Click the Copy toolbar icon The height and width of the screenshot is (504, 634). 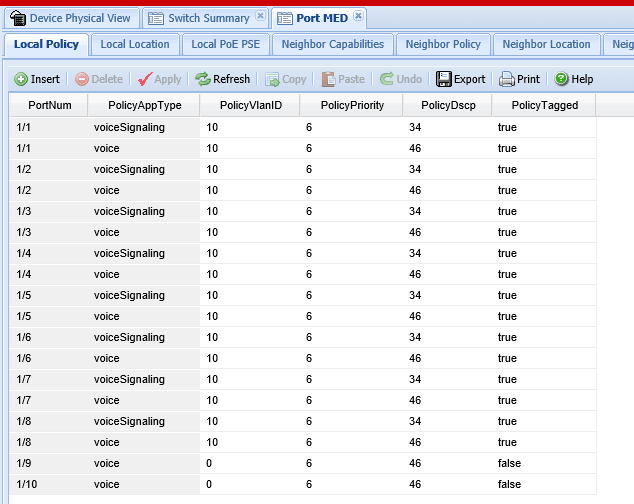click(x=272, y=79)
